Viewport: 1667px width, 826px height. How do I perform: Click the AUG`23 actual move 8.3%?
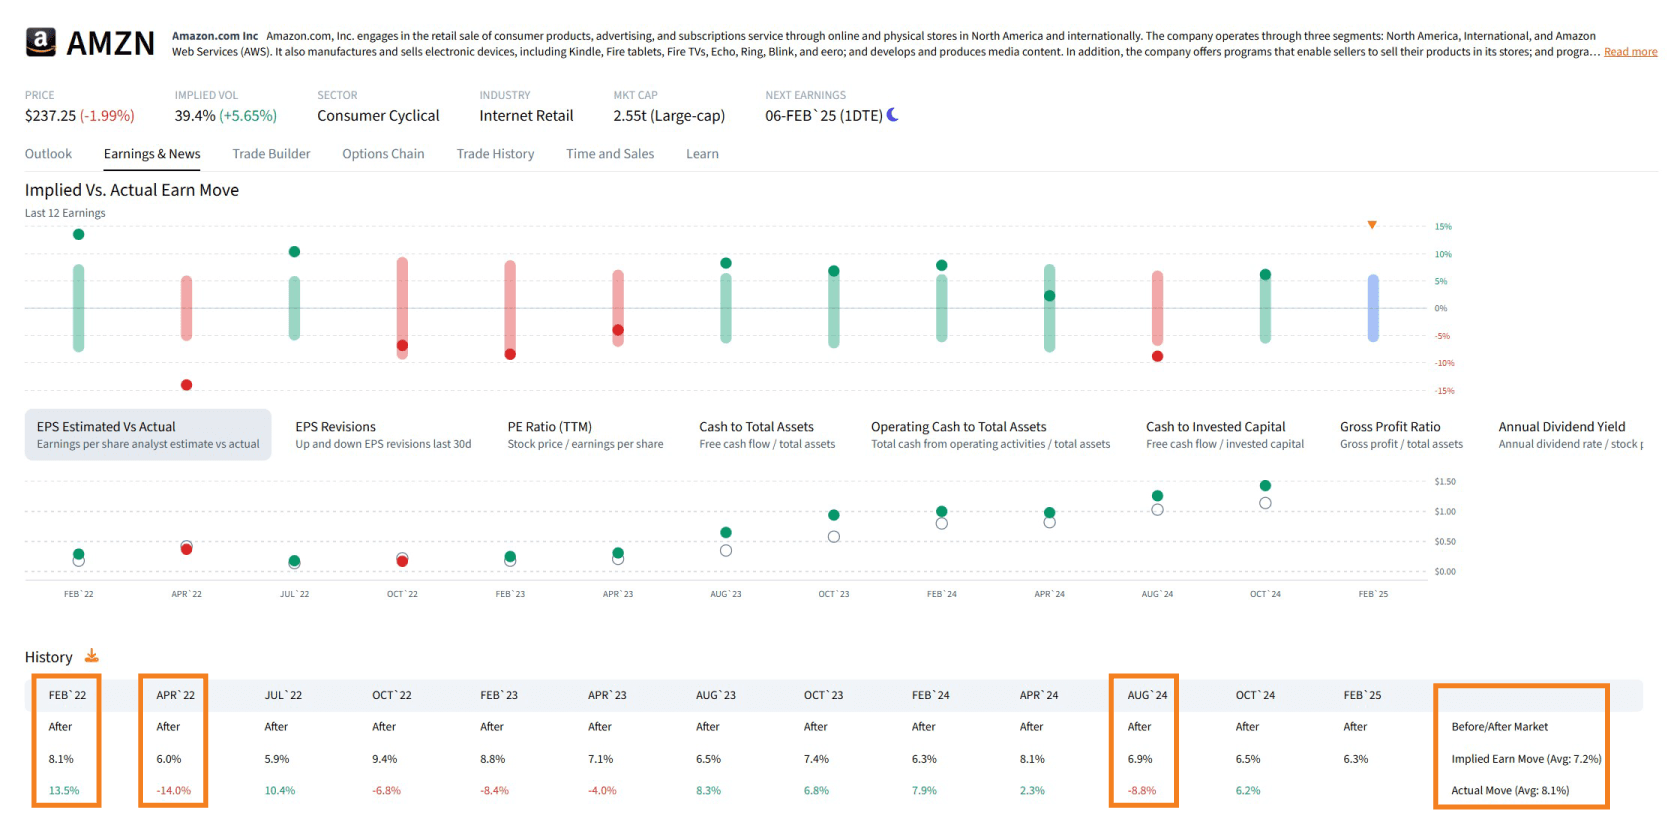708,790
